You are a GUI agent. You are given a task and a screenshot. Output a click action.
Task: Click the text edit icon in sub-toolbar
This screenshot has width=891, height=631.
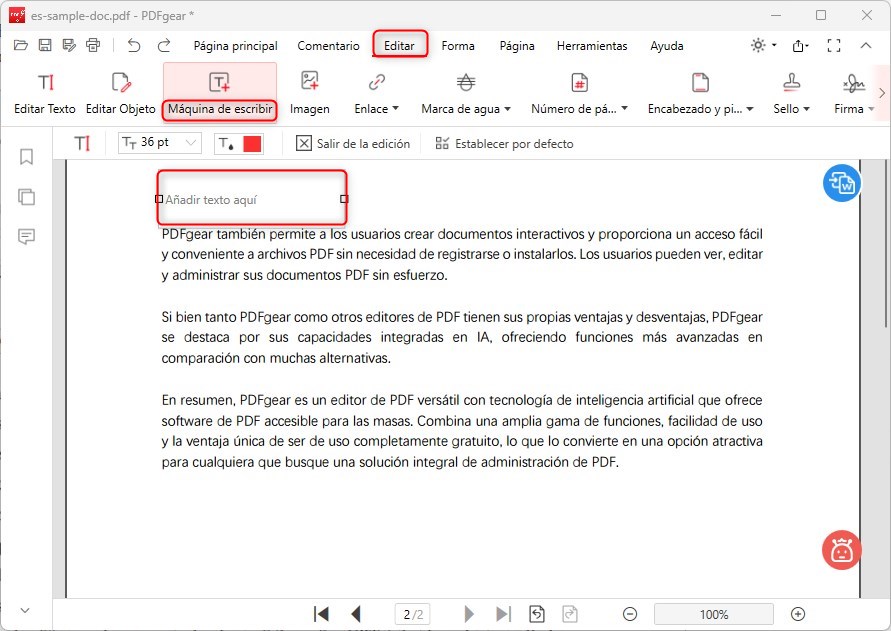pos(82,143)
